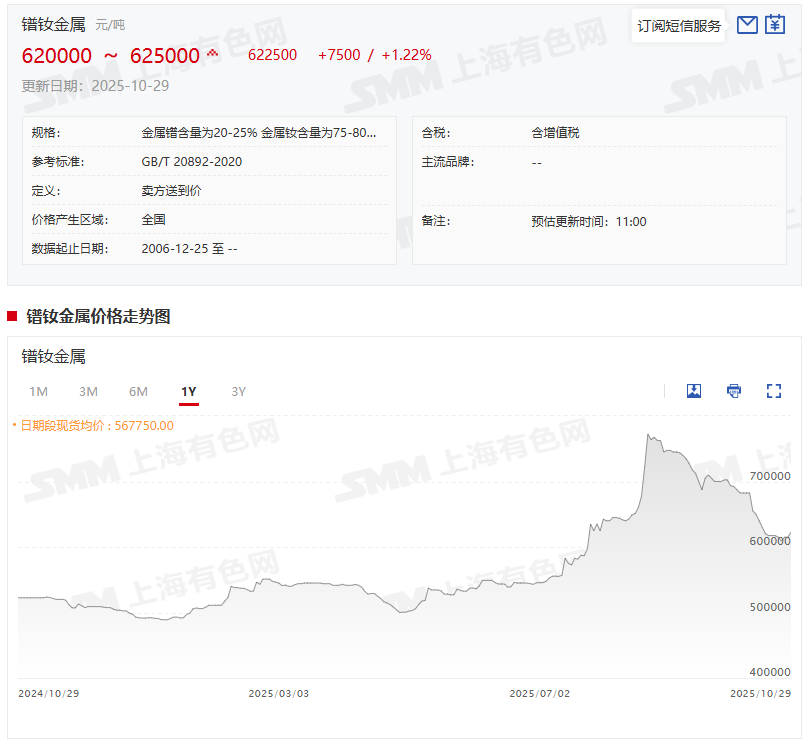Screen dimensions: 805x748
Task: Switch the chart to 1M range
Action: 38,392
